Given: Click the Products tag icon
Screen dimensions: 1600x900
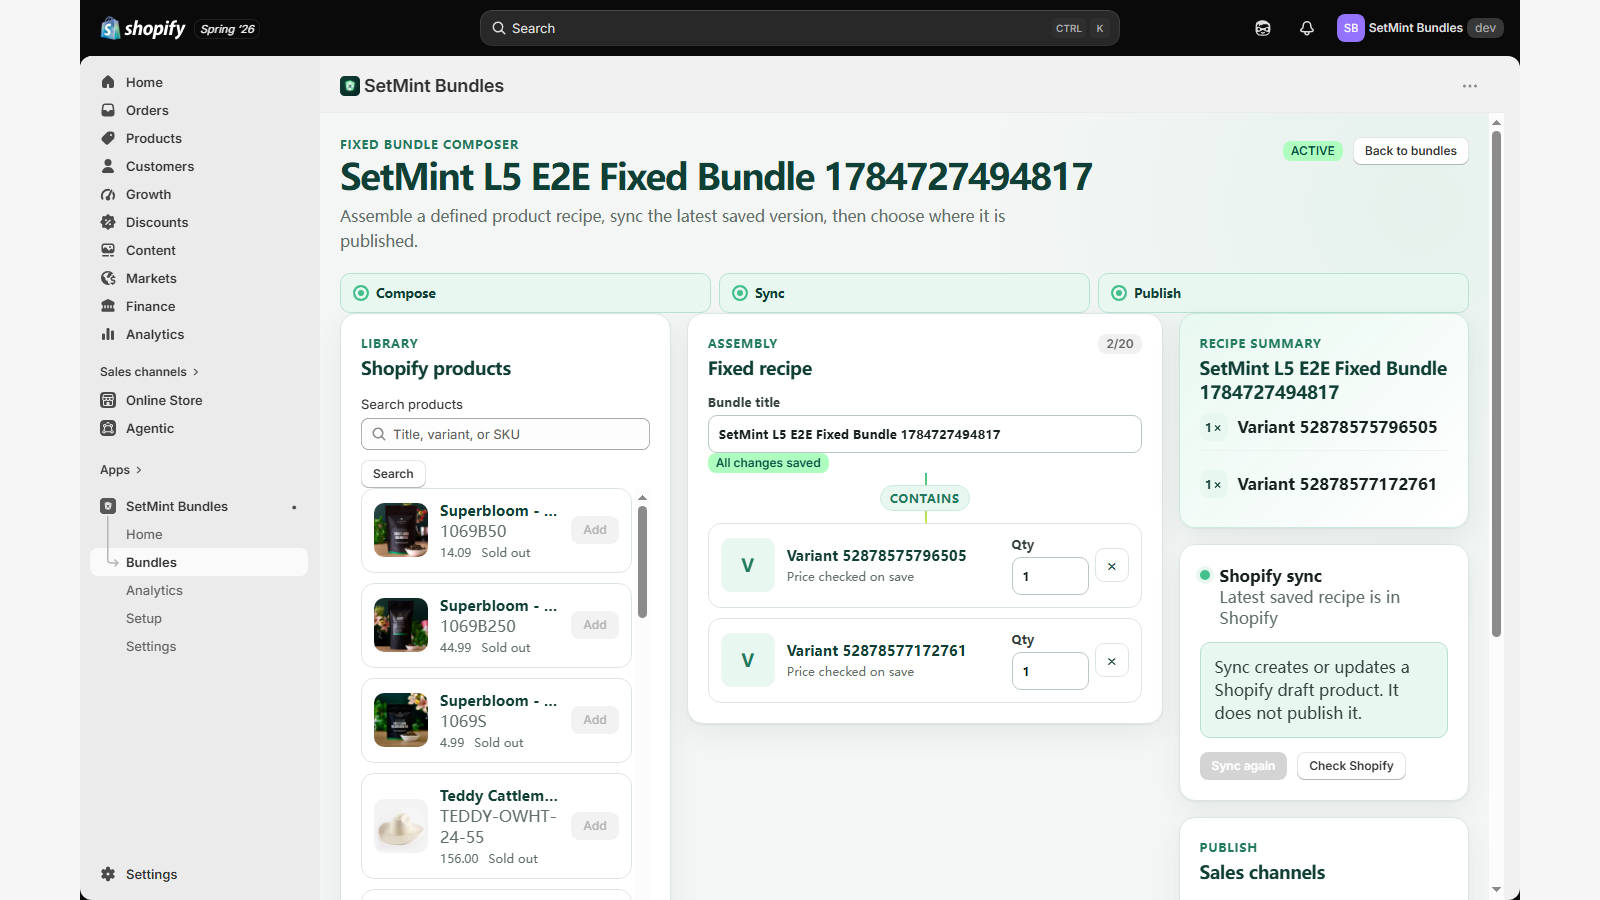Looking at the screenshot, I should 108,138.
